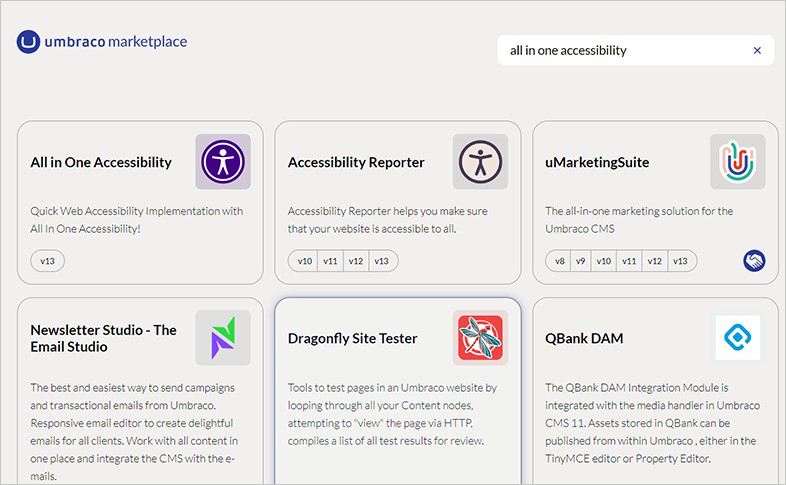This screenshot has height=485, width=786.
Task: Open the Accessibility Reporter title
Action: tap(356, 162)
